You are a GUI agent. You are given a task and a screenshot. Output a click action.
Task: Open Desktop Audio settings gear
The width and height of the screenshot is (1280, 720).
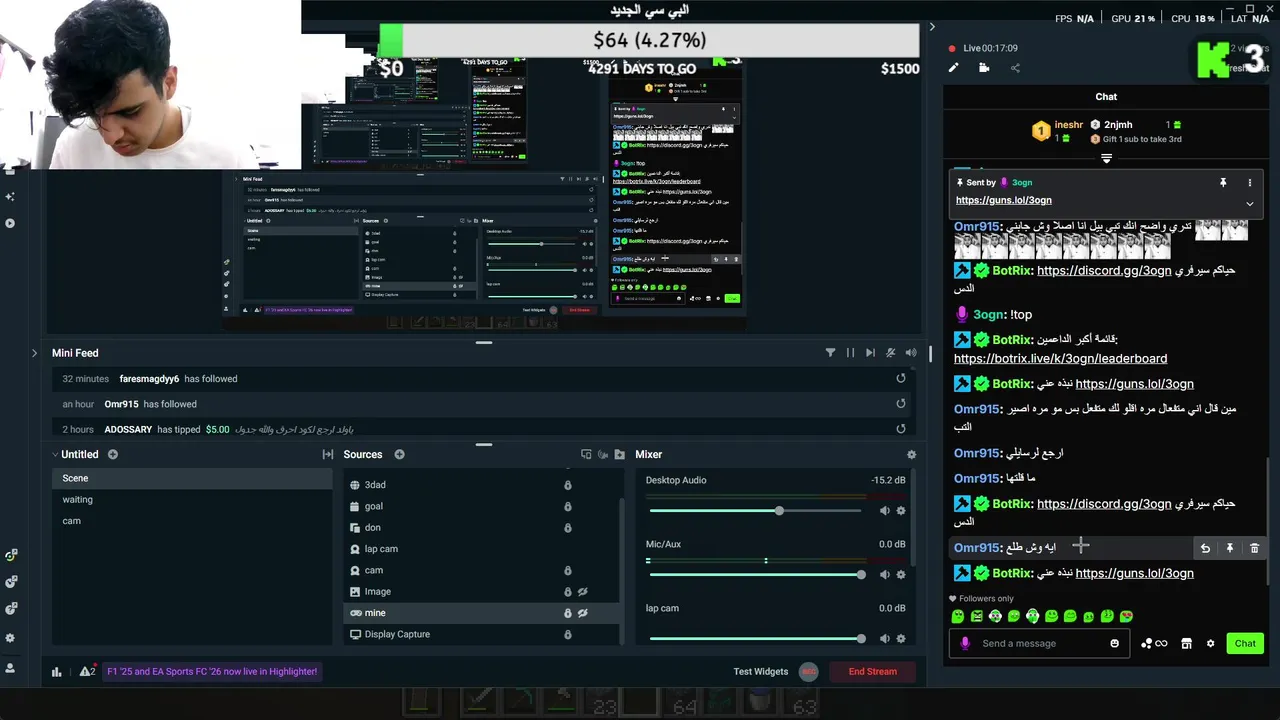901,511
